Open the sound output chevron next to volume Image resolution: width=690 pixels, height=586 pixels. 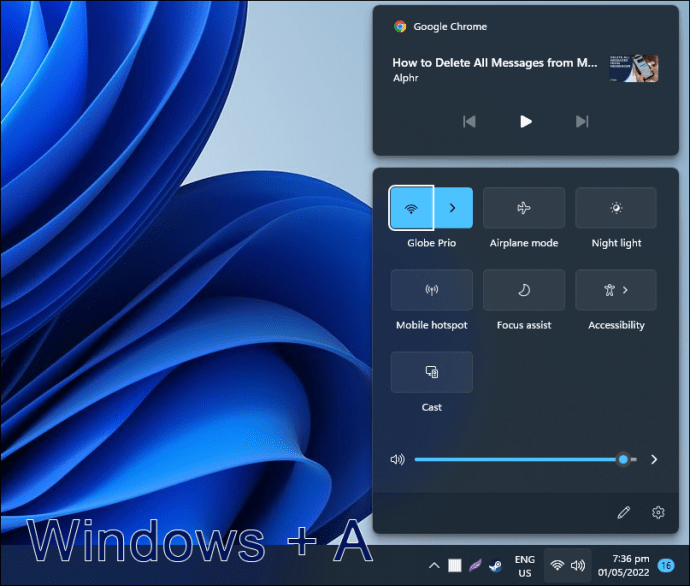pos(654,460)
